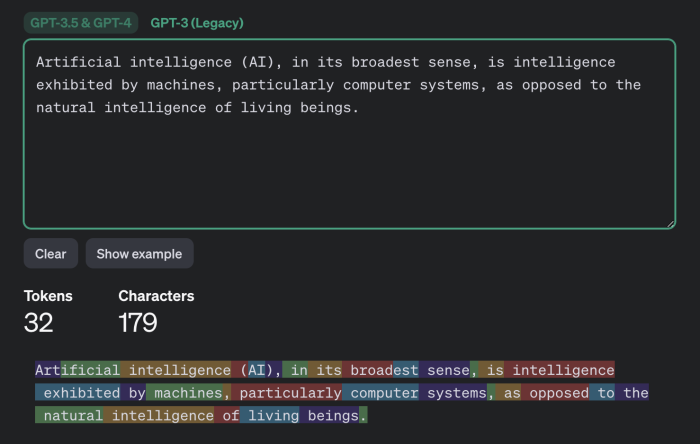Screen dimensions: 700x444
Task: Click the Tokens count value 32
Action: [x=38, y=322]
